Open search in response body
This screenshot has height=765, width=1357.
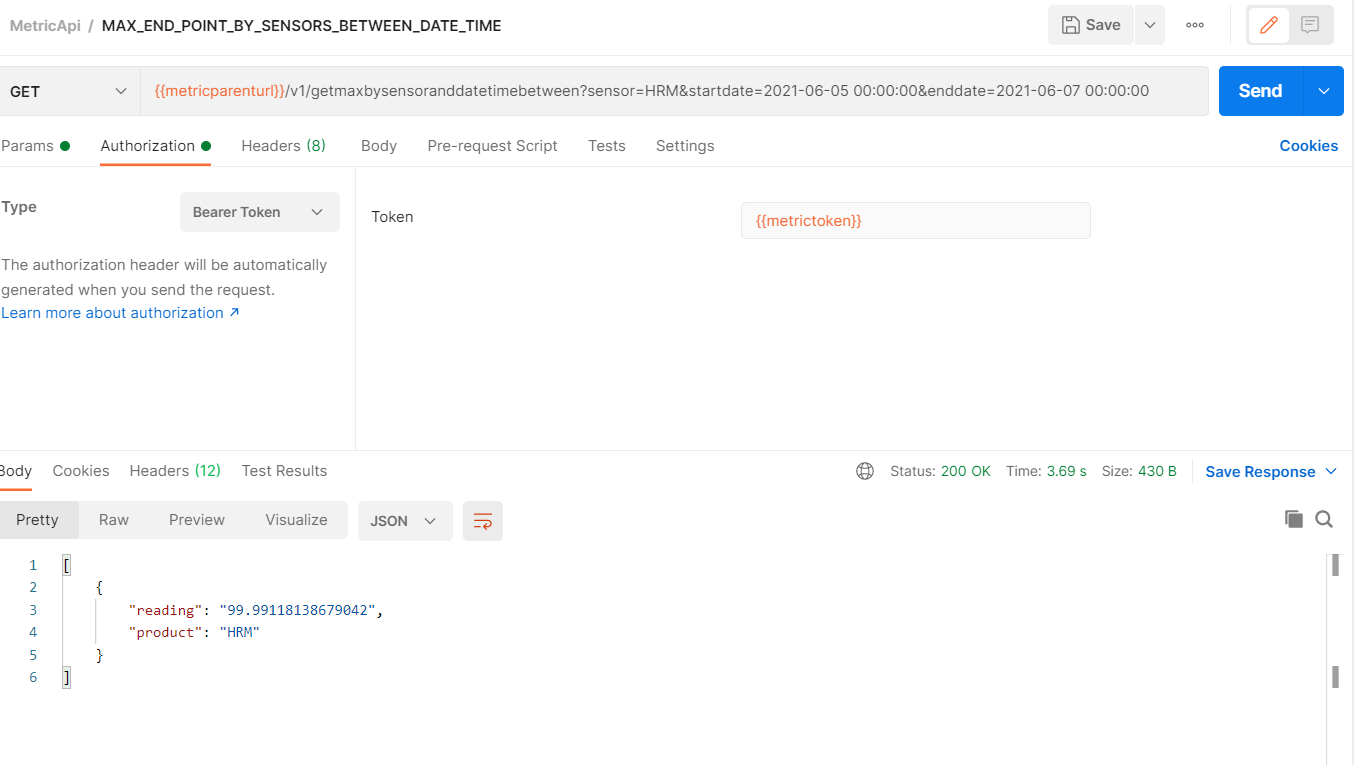[x=1324, y=519]
